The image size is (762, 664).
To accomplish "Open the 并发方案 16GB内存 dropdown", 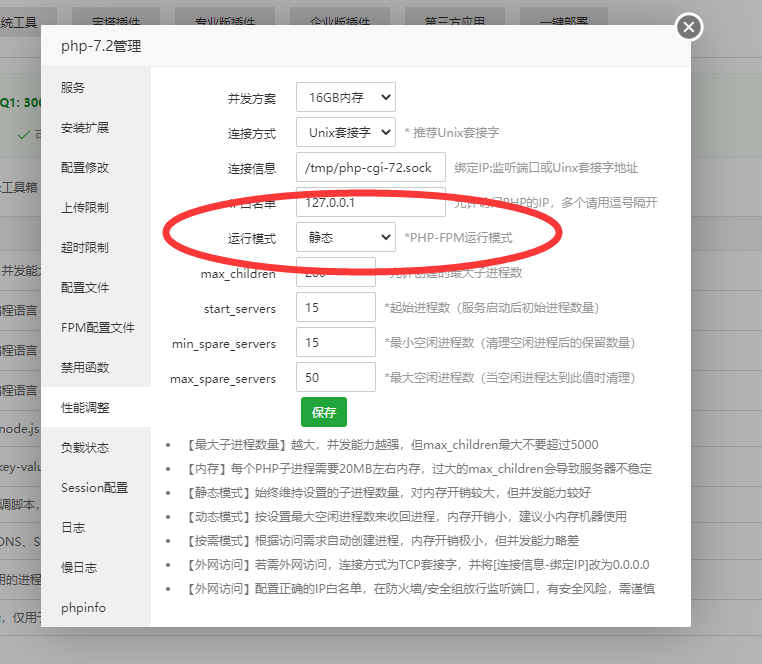I will click(x=345, y=98).
